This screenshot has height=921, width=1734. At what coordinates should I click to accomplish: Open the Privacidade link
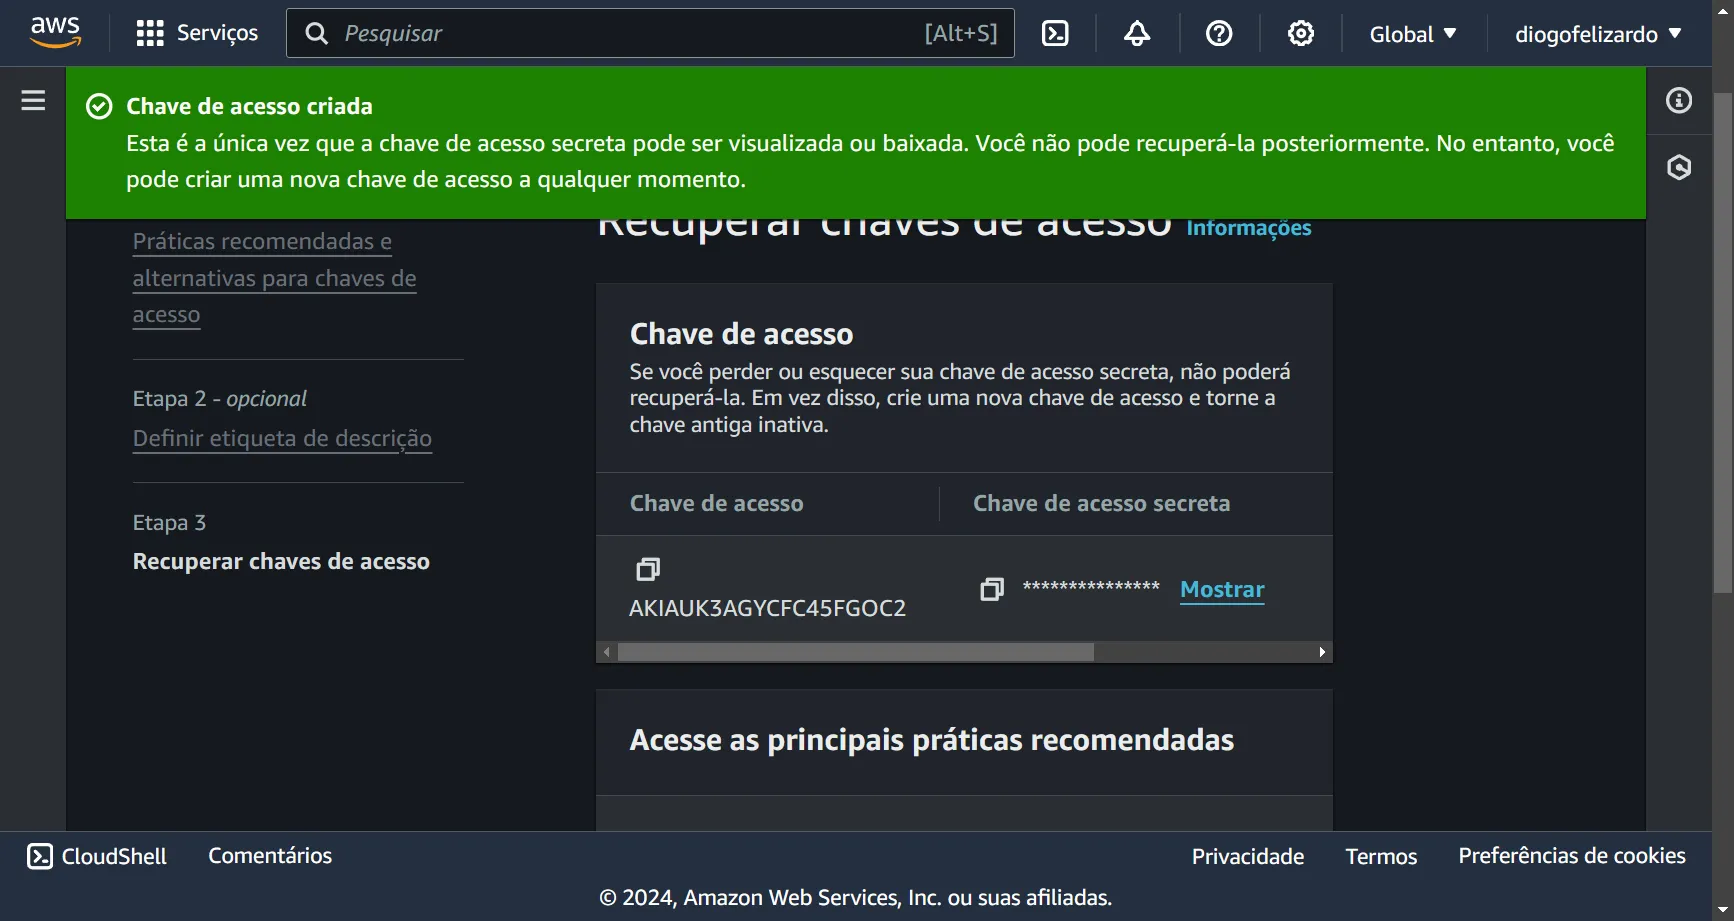[x=1248, y=856]
